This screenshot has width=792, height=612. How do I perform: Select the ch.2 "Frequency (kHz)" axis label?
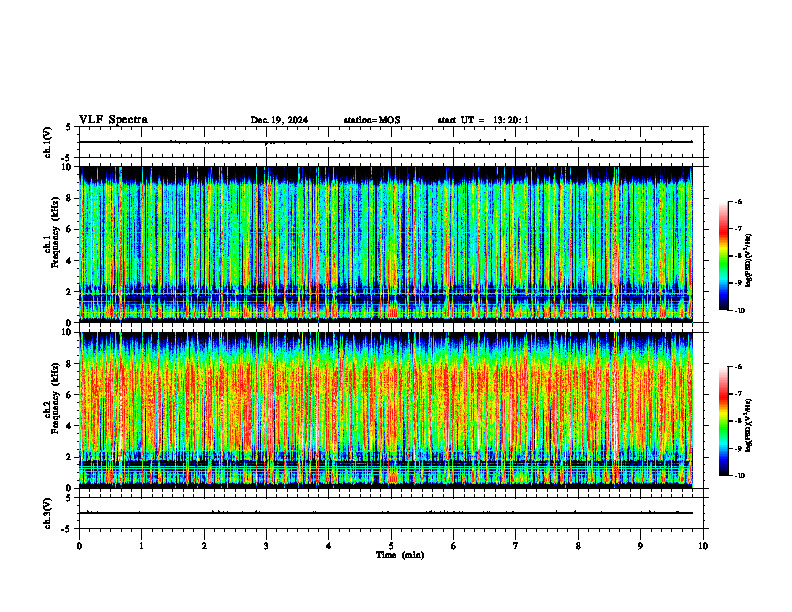55,397
